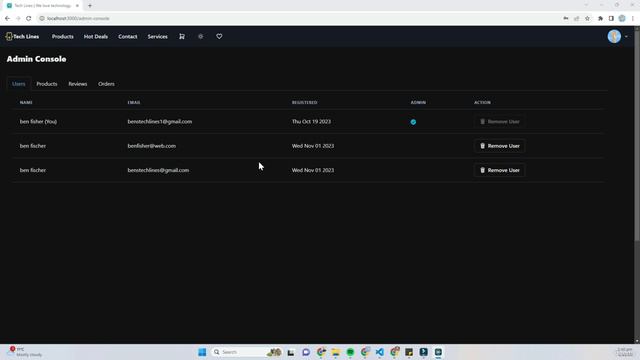The image size is (640, 360).
Task: Open the Spotify taskbar icon
Action: (x=350, y=352)
